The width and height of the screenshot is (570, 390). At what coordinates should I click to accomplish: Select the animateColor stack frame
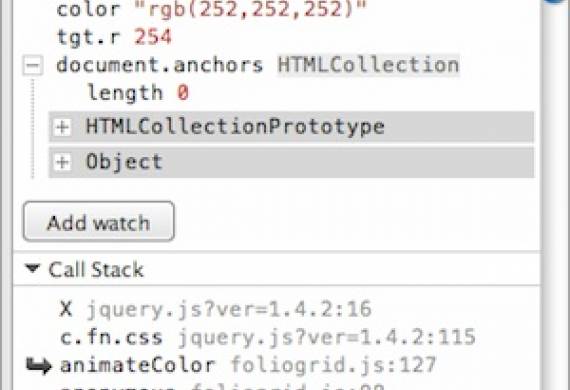pyautogui.click(x=138, y=365)
